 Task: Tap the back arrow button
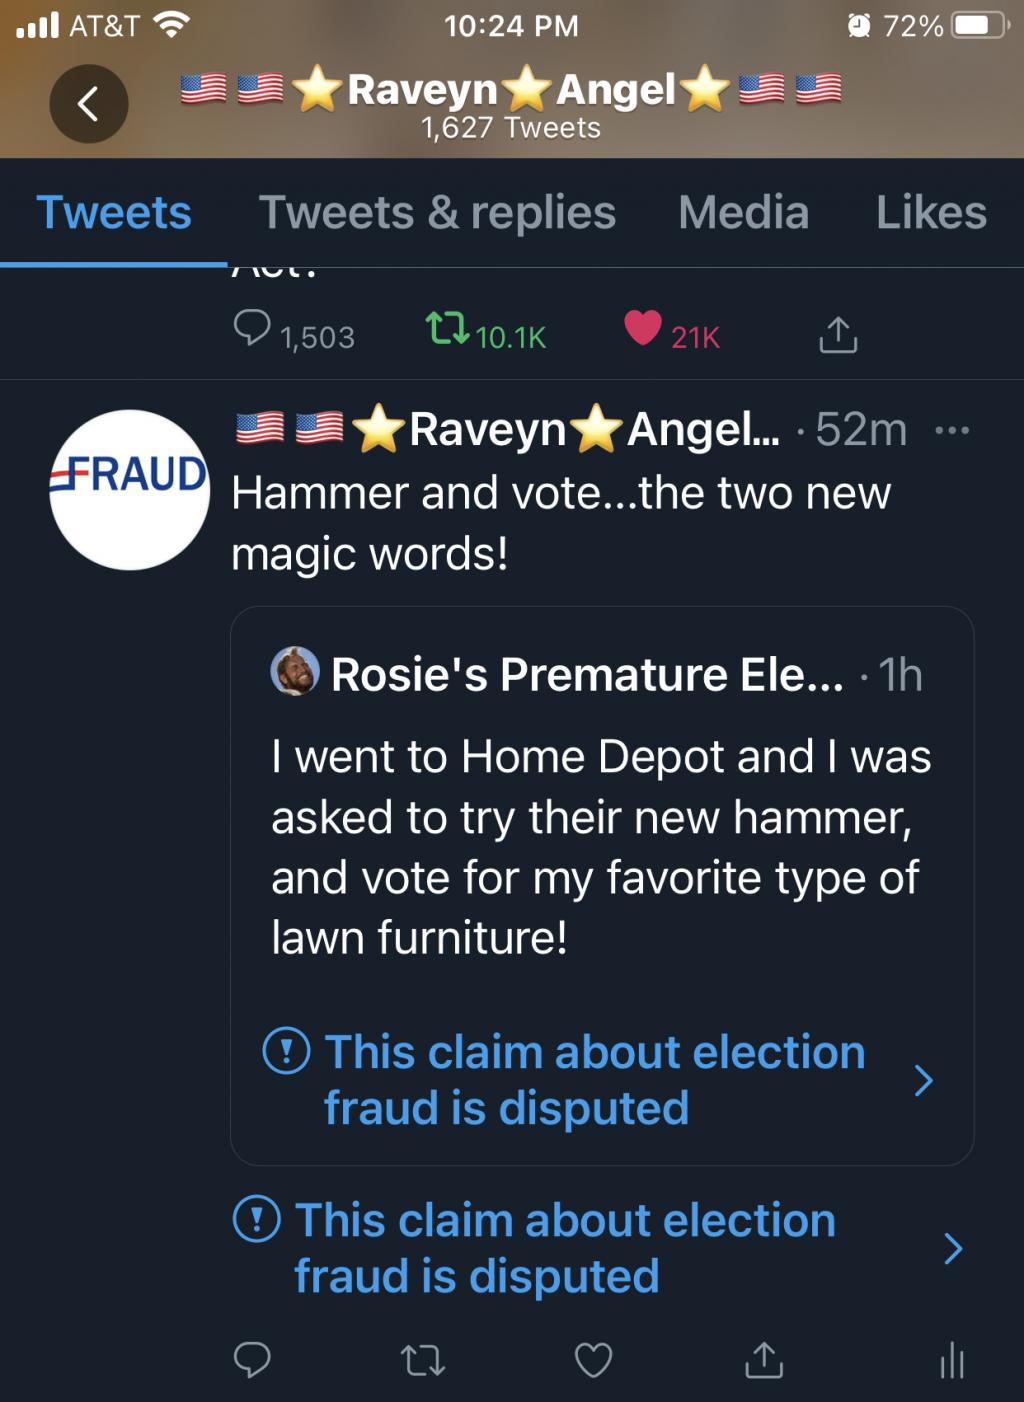click(x=88, y=103)
